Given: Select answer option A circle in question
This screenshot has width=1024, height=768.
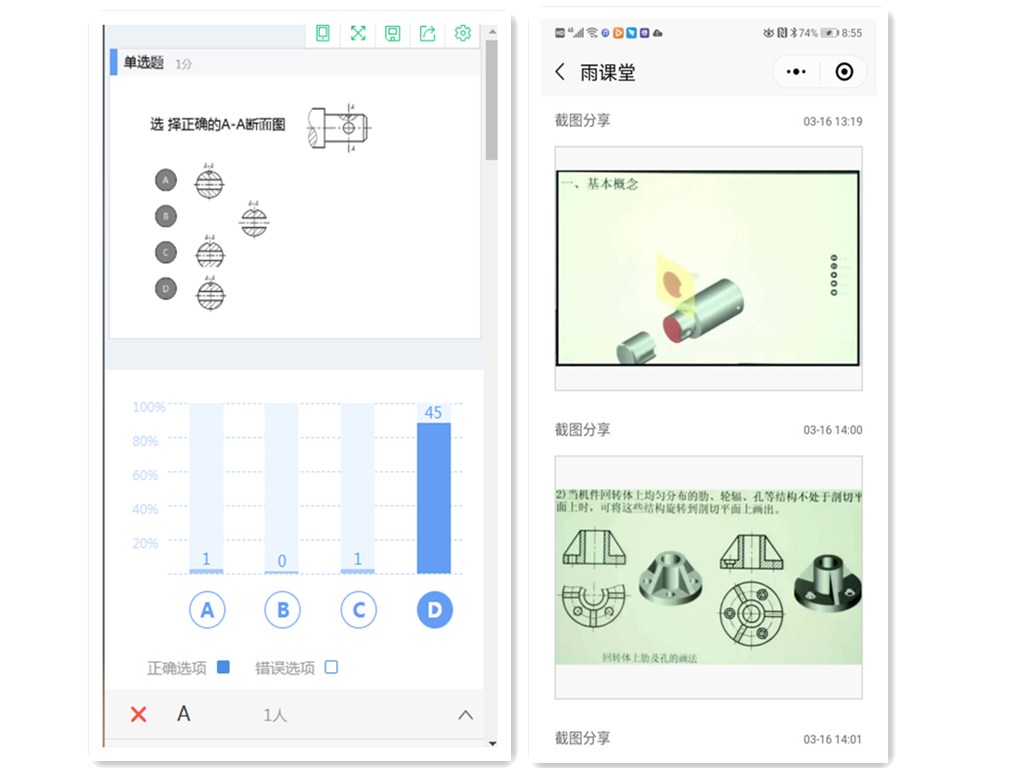Looking at the screenshot, I should coord(166,180).
